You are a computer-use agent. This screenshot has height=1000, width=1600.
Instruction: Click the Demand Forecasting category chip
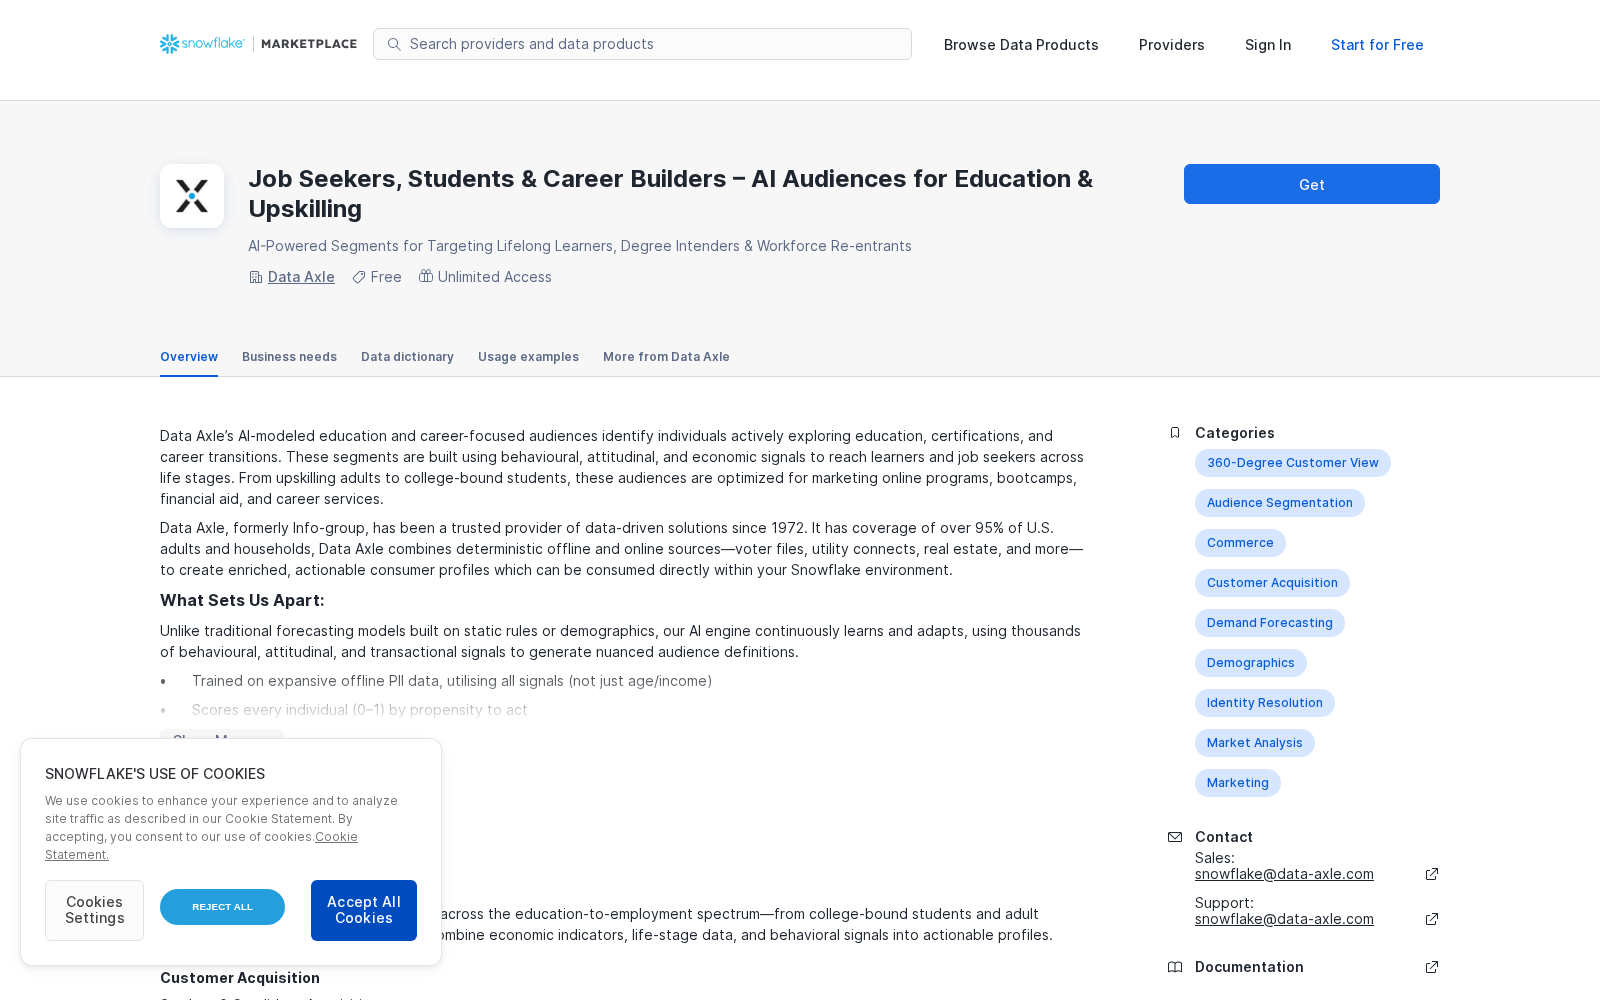pos(1270,623)
